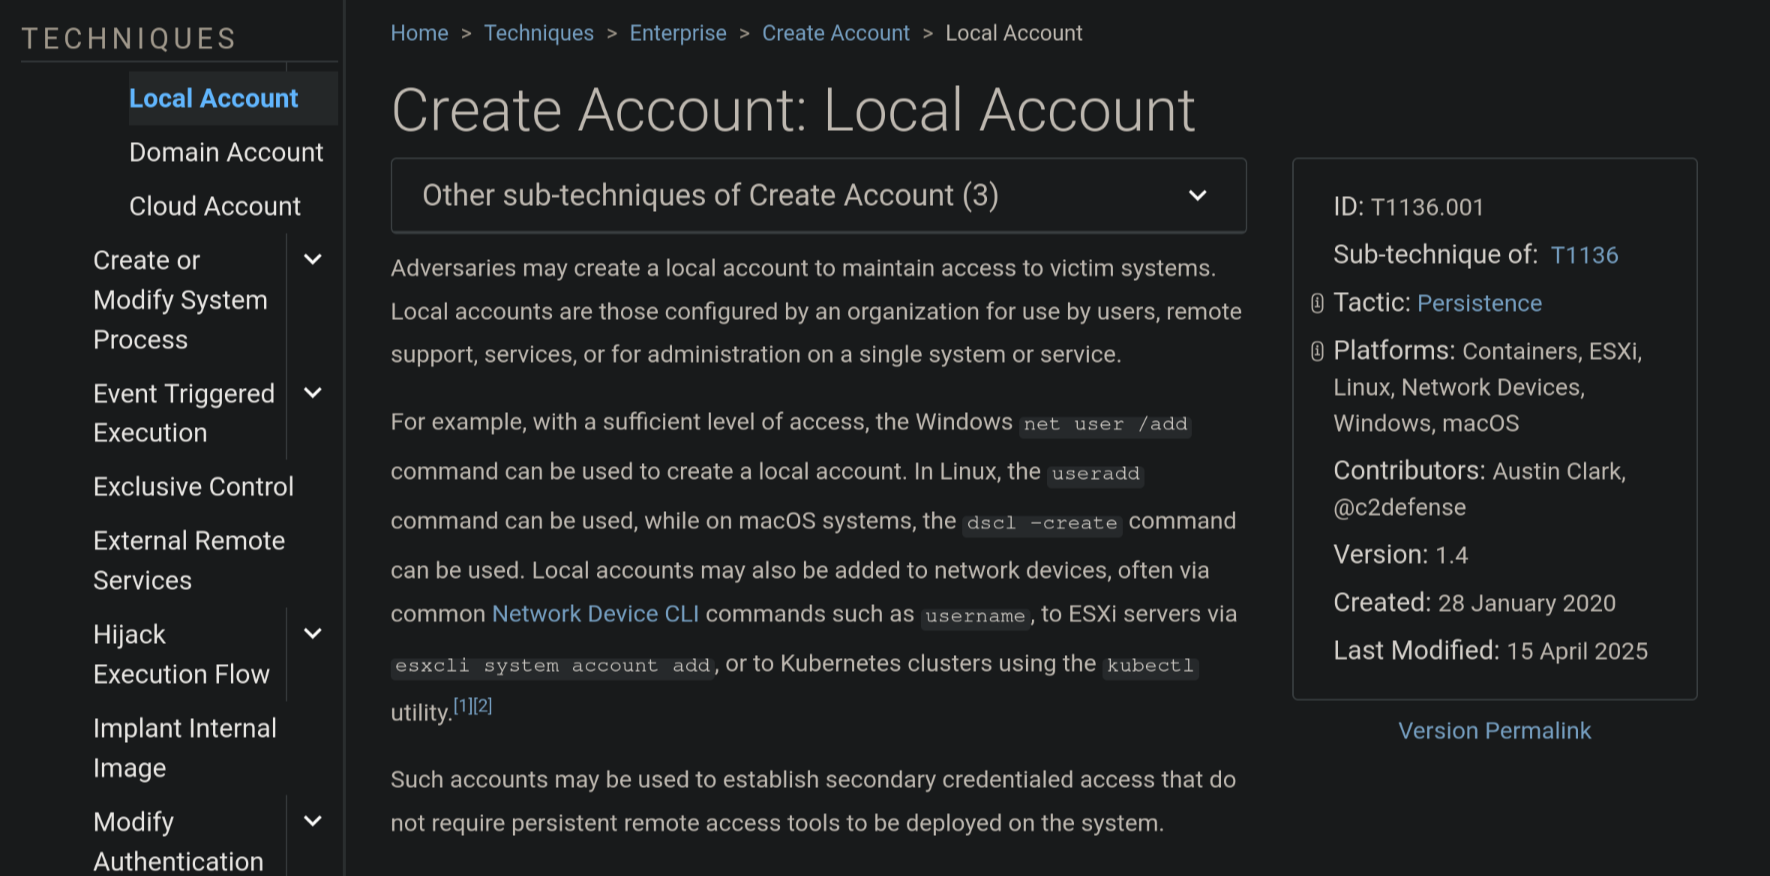Click the 'username' code snippet
The width and height of the screenshot is (1770, 876).
pyautogui.click(x=975, y=616)
